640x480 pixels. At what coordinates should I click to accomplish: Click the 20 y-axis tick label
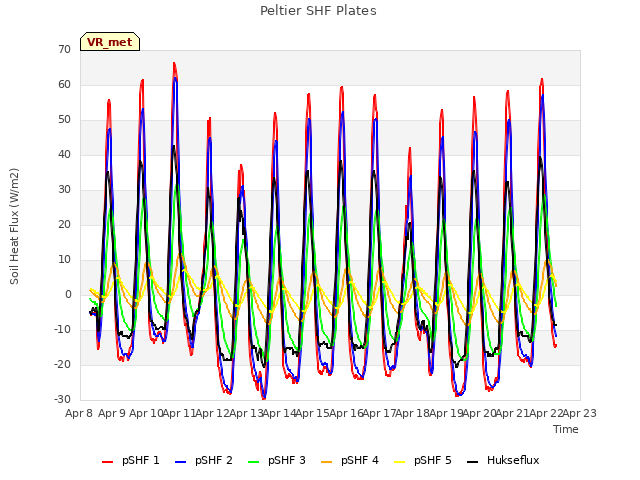[64, 224]
